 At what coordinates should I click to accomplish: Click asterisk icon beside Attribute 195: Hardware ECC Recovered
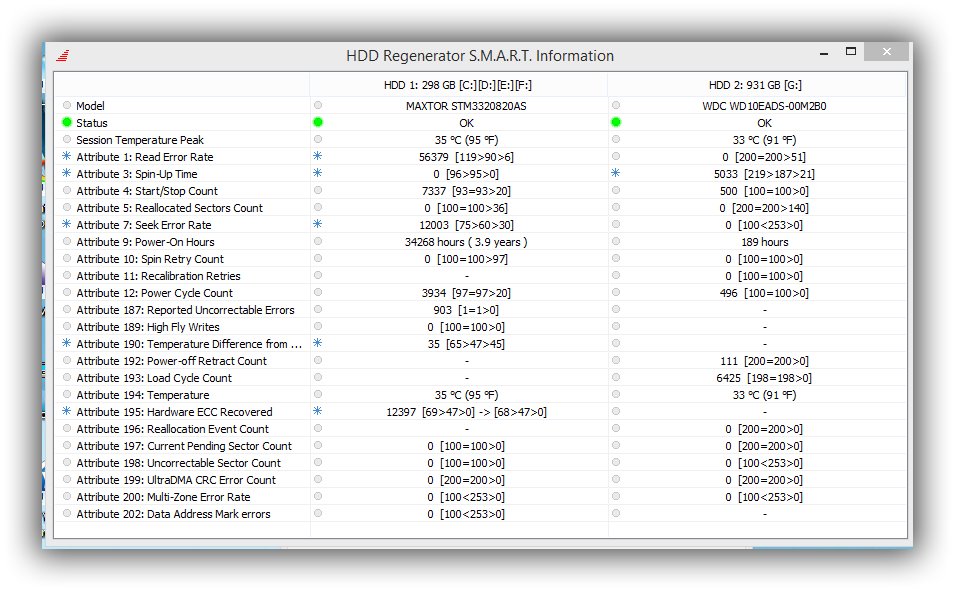(x=67, y=412)
